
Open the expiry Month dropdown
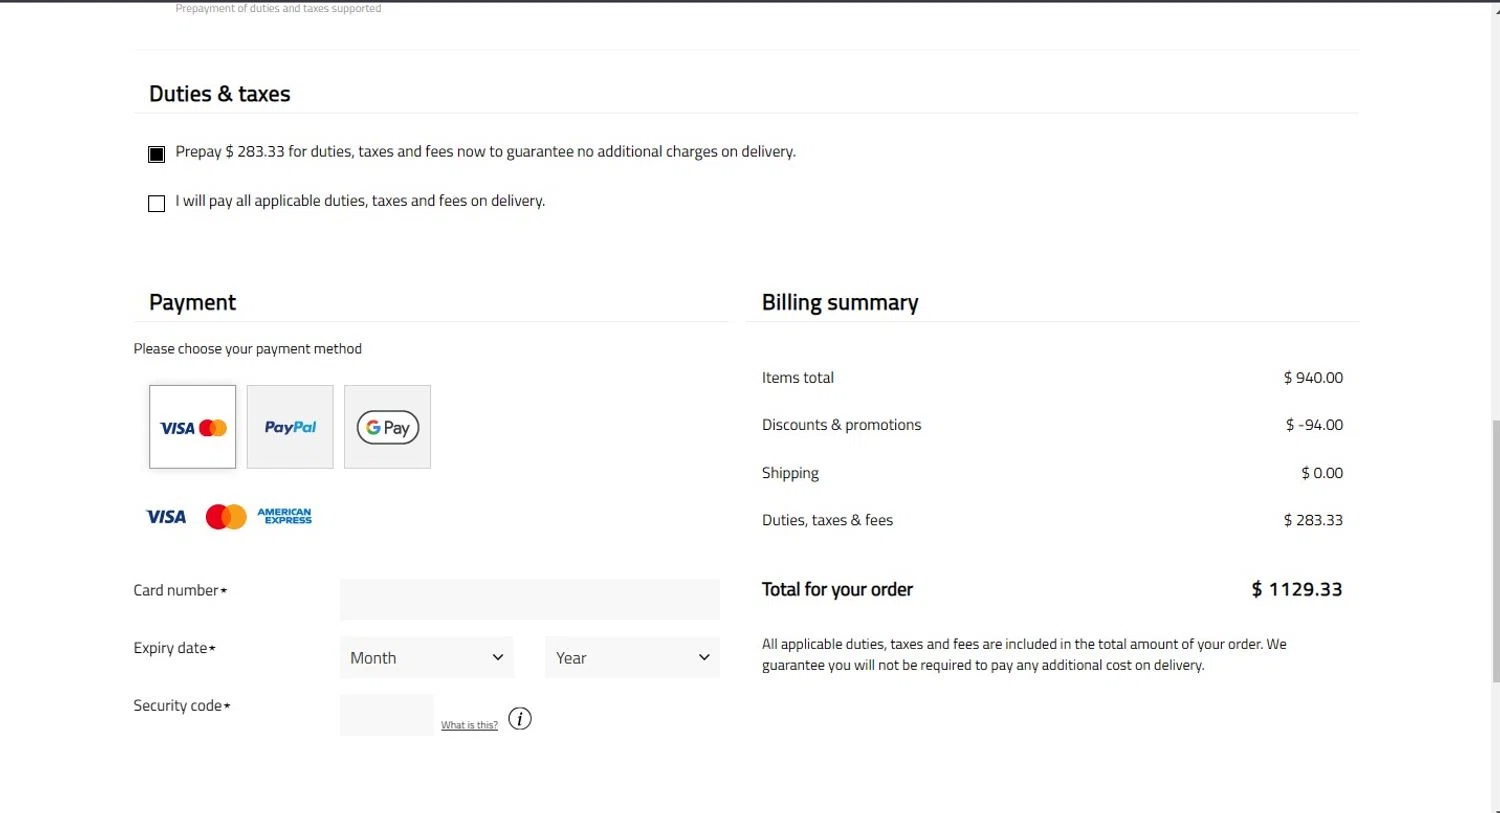tap(427, 657)
